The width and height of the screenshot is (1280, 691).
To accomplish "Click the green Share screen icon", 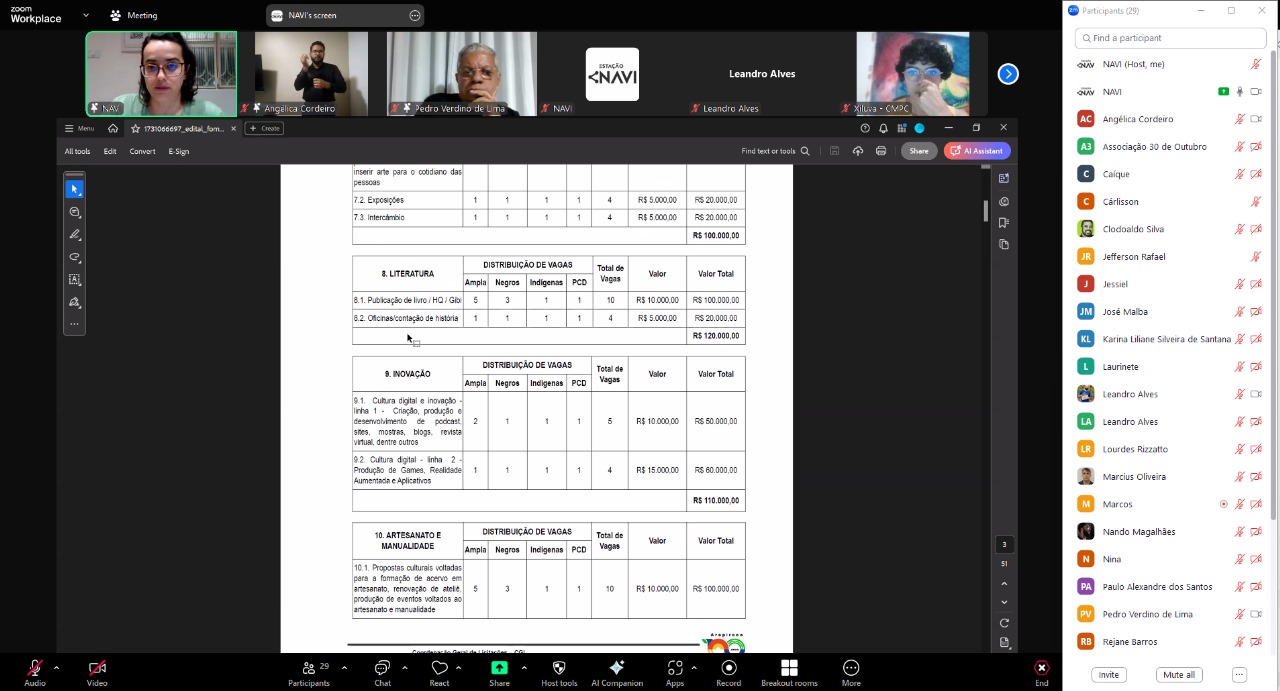I will pyautogui.click(x=499, y=669).
